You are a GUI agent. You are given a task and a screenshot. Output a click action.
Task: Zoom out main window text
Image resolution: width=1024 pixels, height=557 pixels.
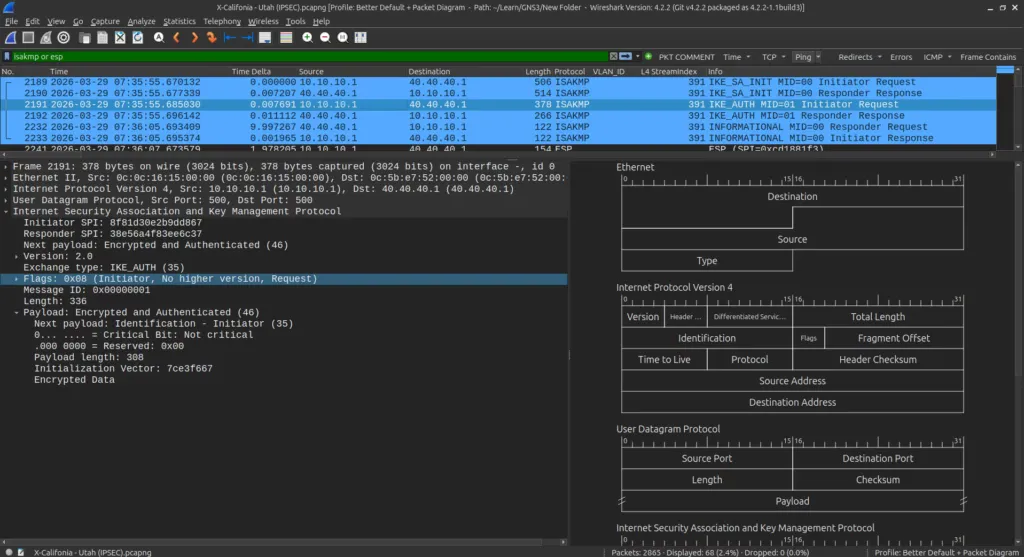click(x=325, y=38)
